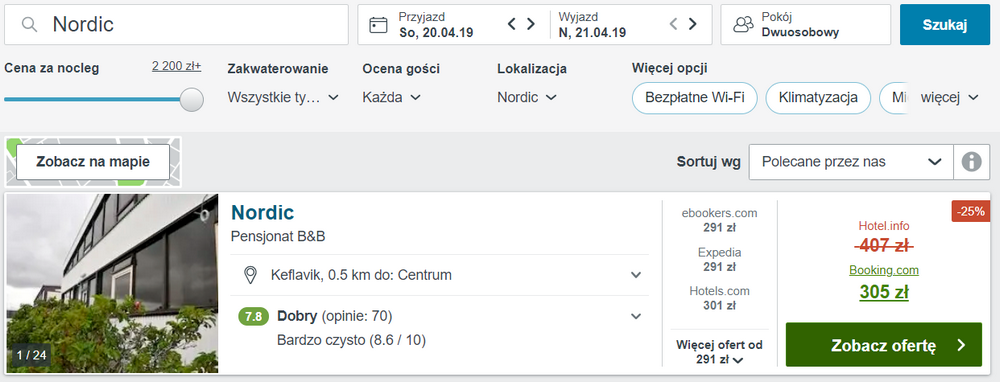The image size is (1000, 382).
Task: Move arrival date to previous day
Action: click(511, 24)
